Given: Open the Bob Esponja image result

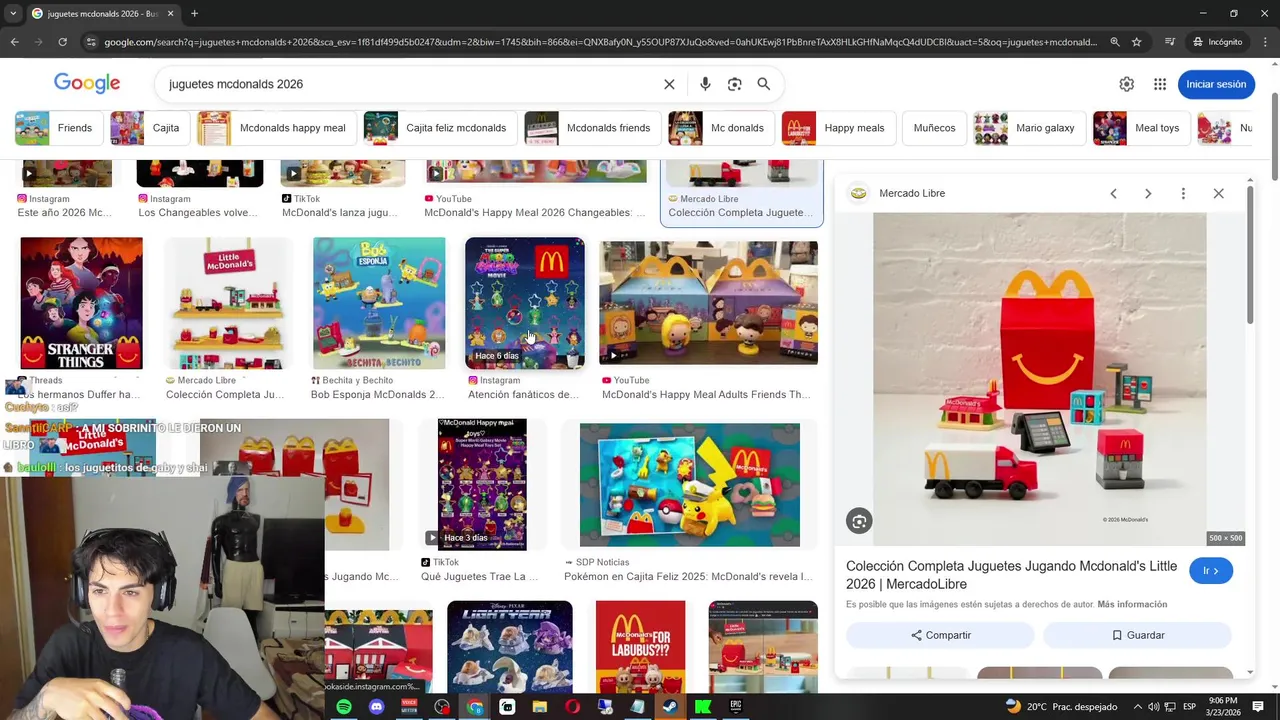Looking at the screenshot, I should click(379, 303).
